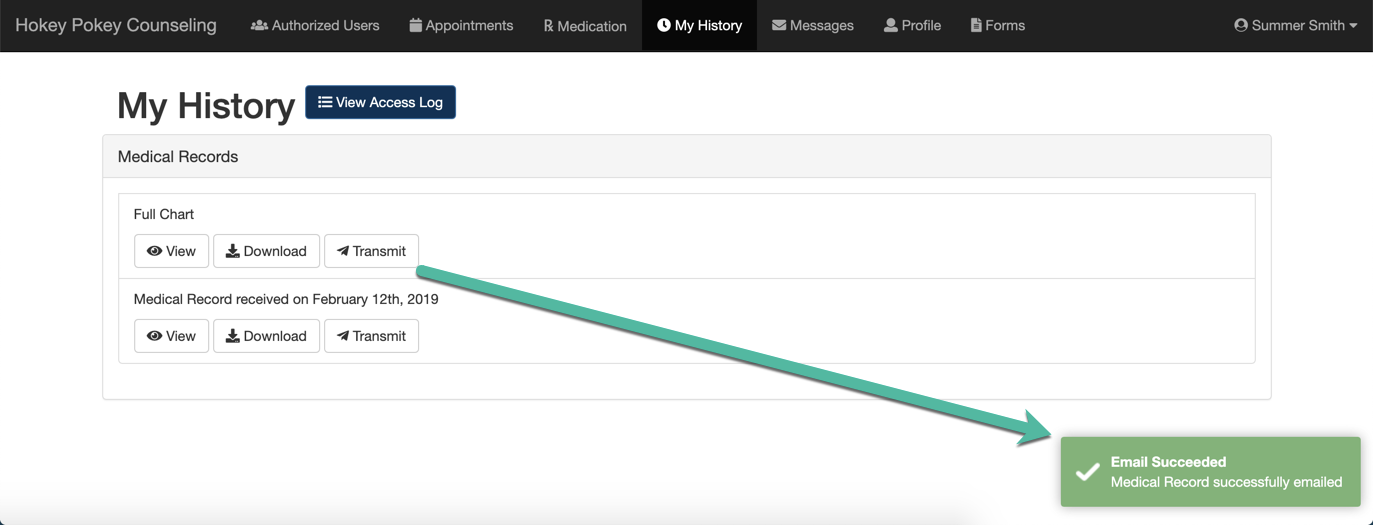Viewport: 1373px width, 525px height.
Task: Click the Medical Records panel header
Action: (687, 157)
